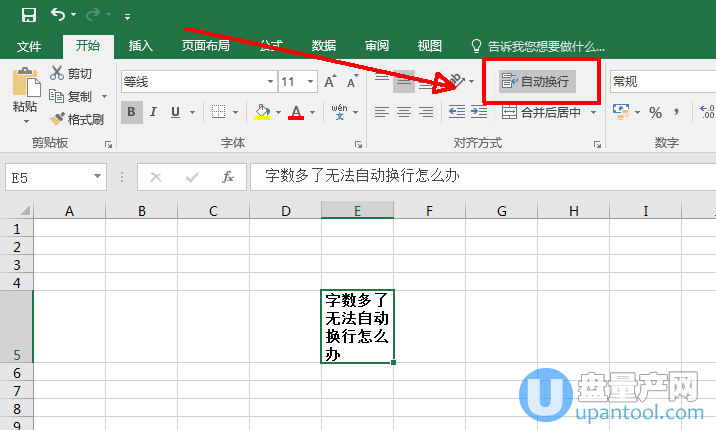Open the number format dropdown (常规)
The height and width of the screenshot is (430, 716).
coord(660,81)
